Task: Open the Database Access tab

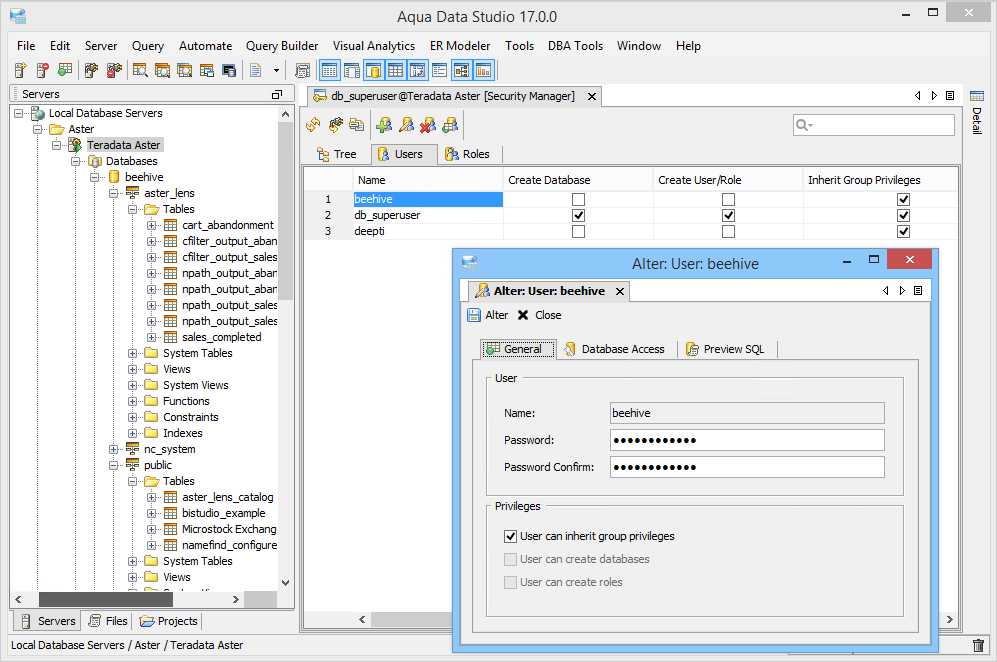Action: [x=614, y=349]
